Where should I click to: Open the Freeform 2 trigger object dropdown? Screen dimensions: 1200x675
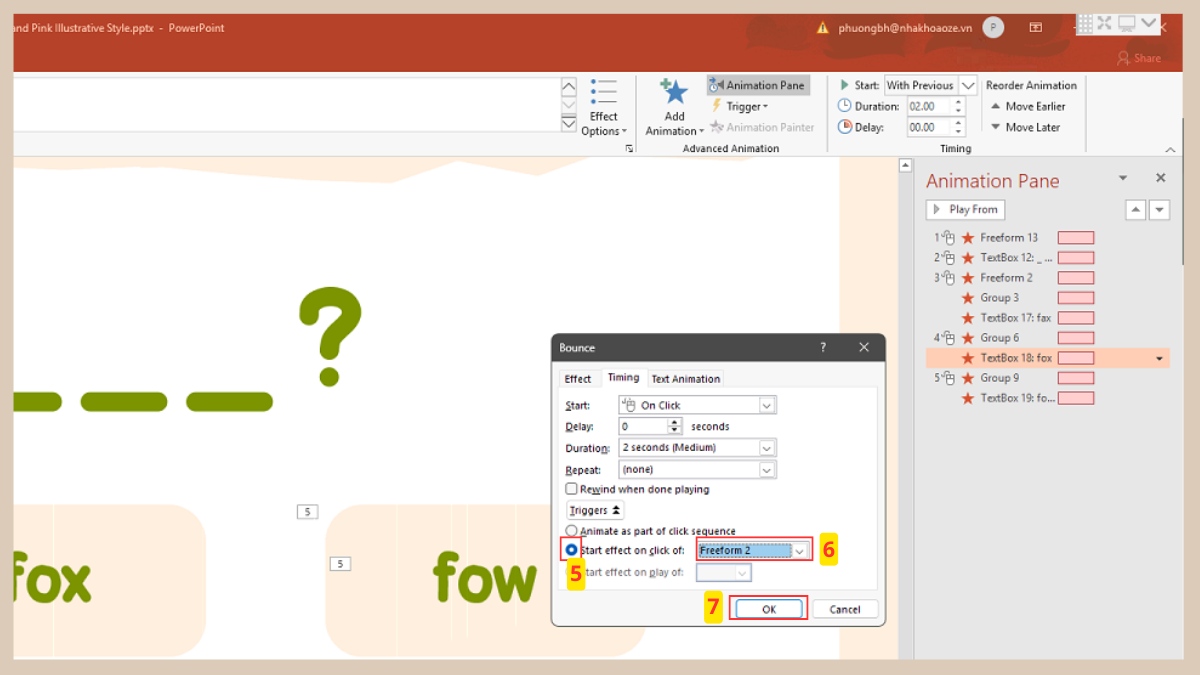pos(799,551)
